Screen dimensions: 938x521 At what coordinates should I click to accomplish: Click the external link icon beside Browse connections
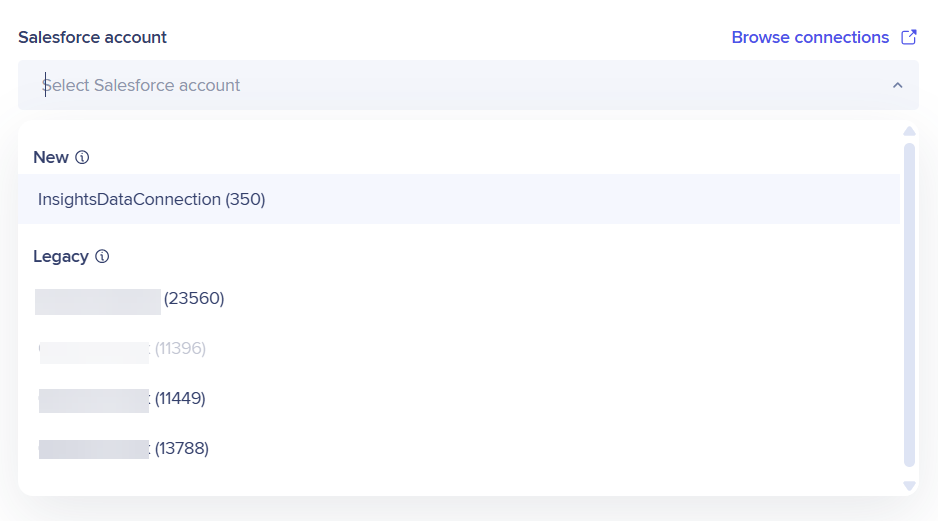point(909,37)
